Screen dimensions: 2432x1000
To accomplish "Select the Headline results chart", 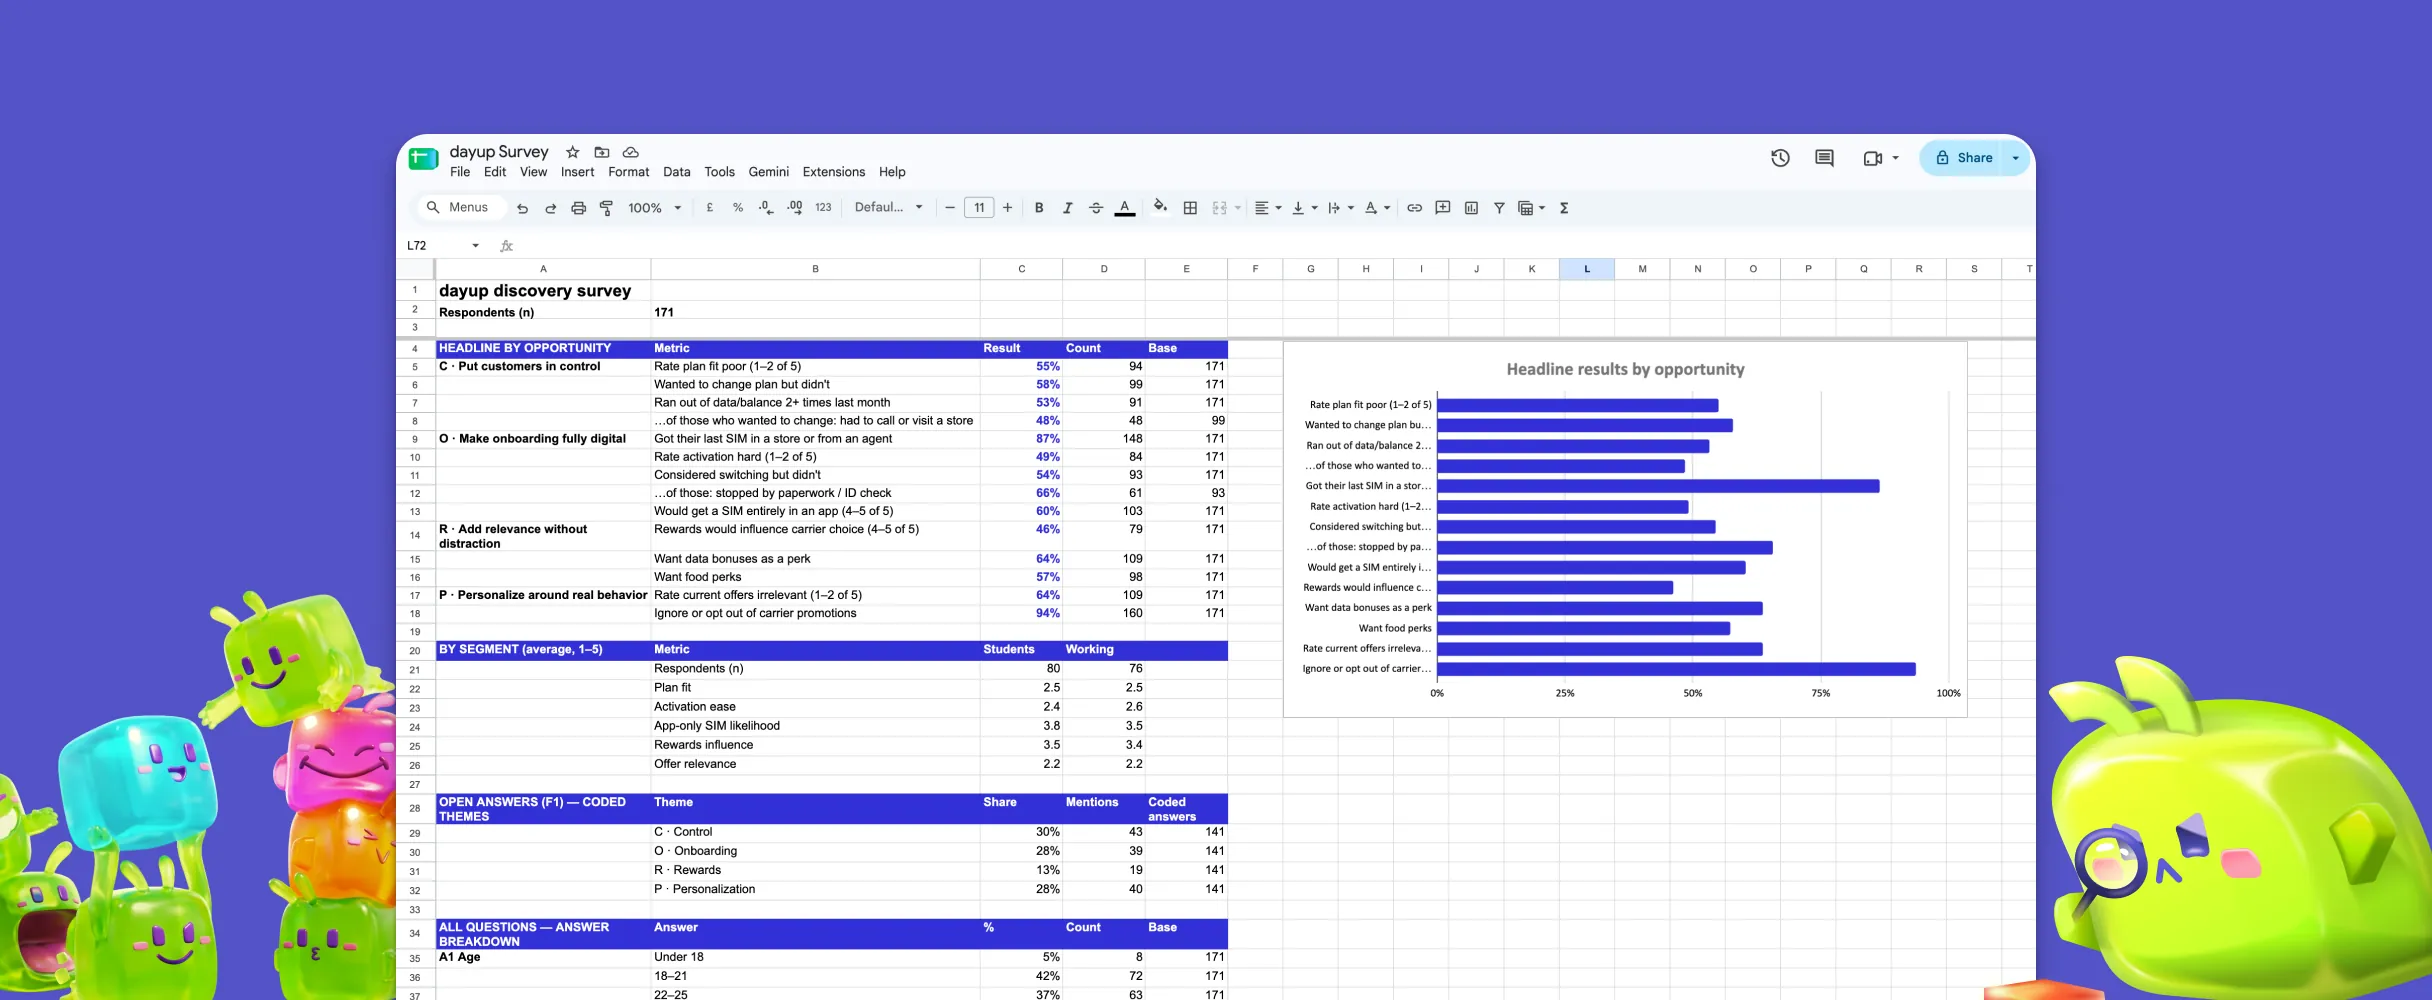I will [1625, 529].
